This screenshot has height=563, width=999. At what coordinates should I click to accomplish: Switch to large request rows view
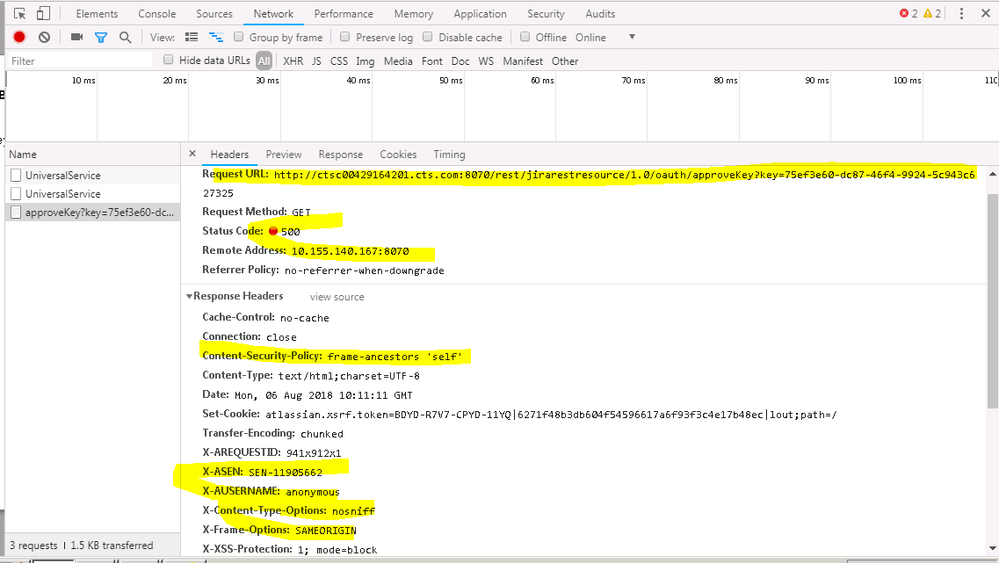pyautogui.click(x=191, y=37)
